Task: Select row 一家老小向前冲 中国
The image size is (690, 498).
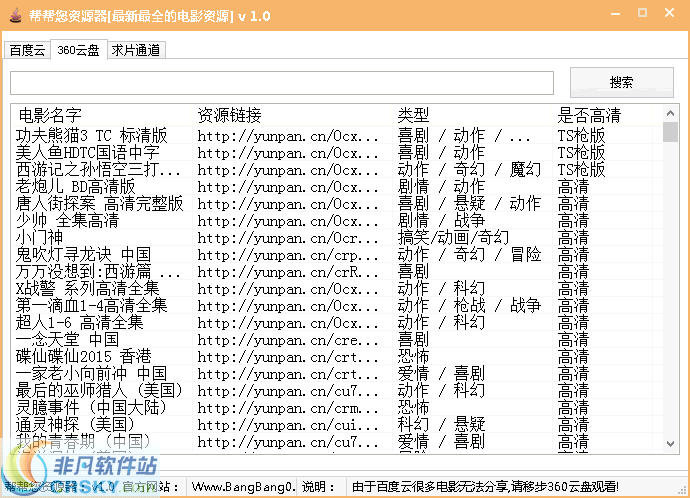Action: 337,374
